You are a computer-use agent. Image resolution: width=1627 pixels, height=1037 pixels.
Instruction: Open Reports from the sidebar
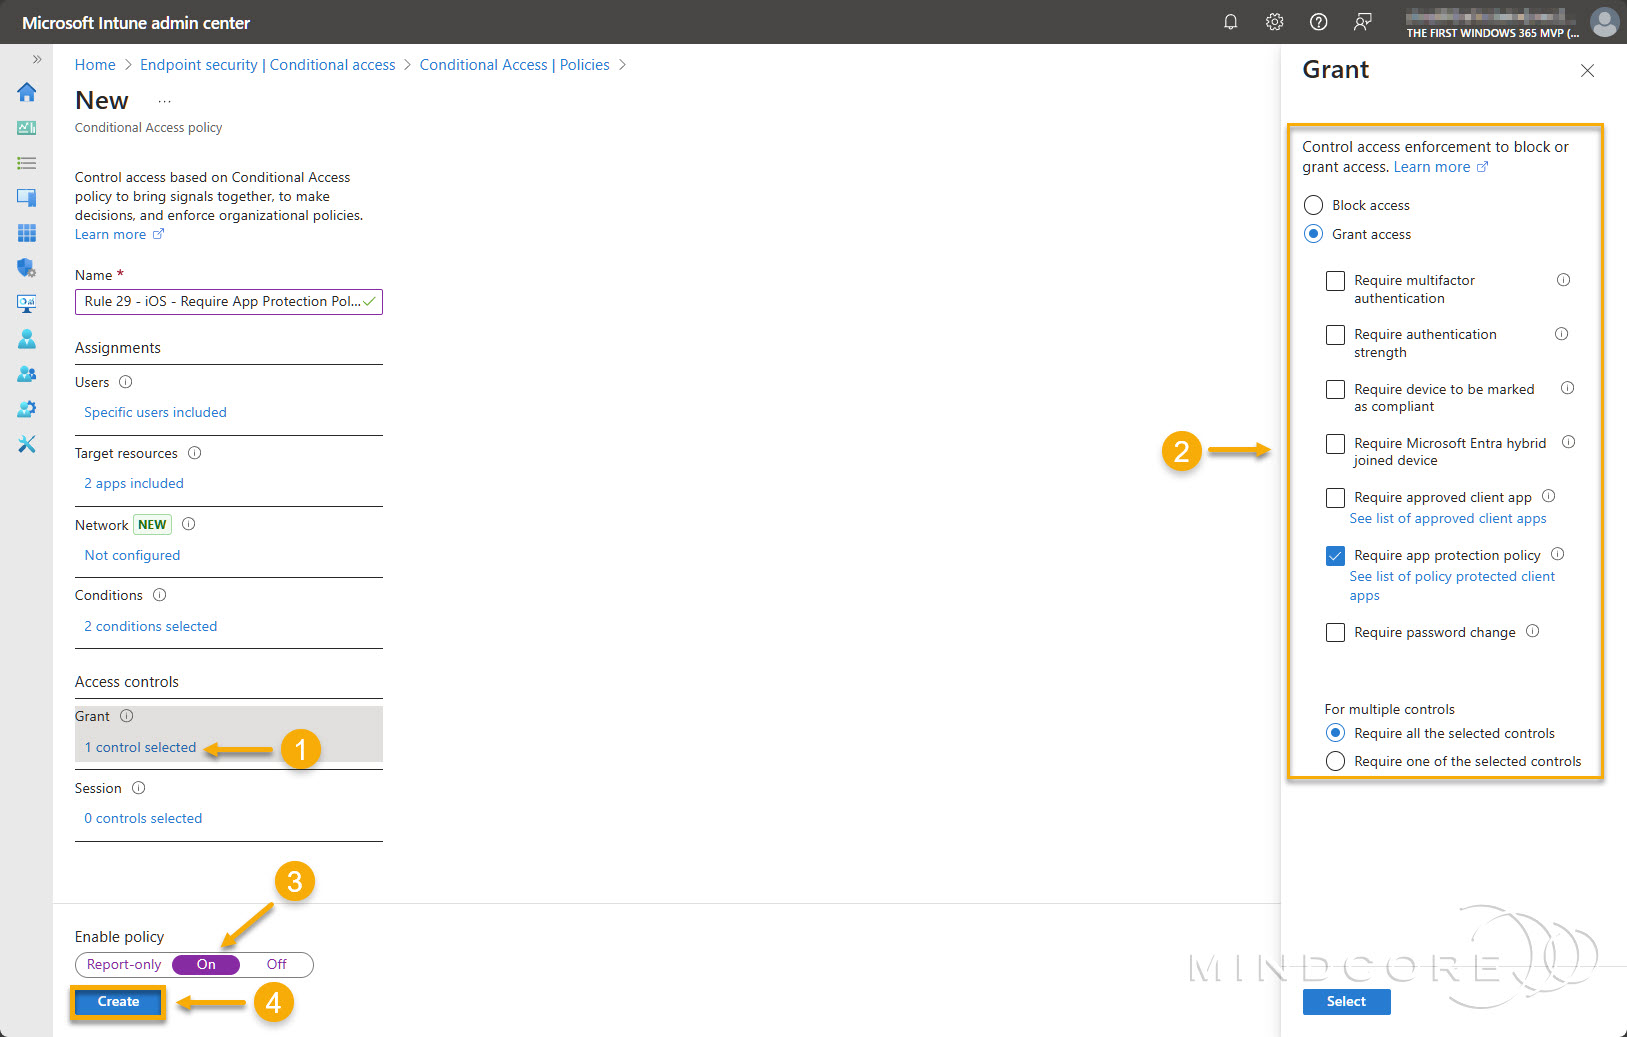[26, 303]
